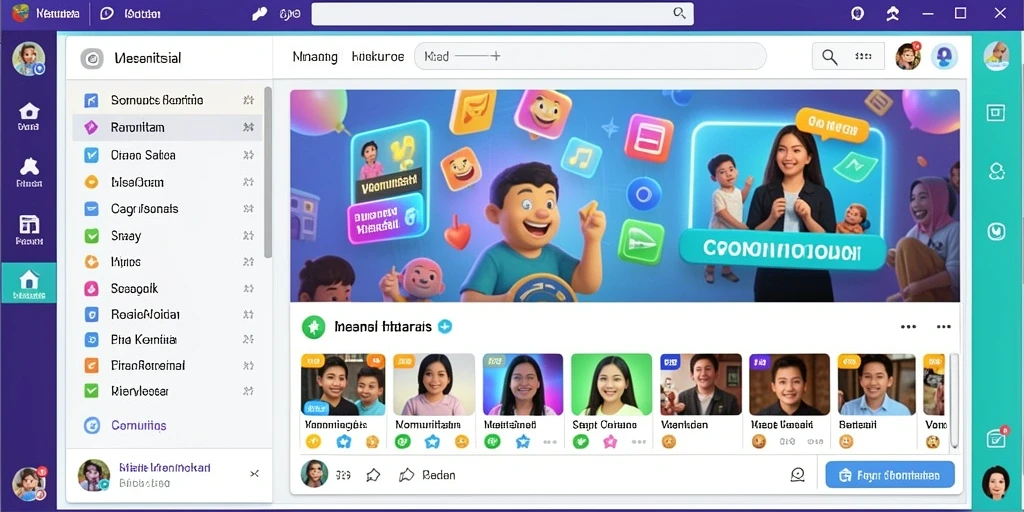This screenshot has width=1024, height=512.
Task: Open the first three-dot menu in section header
Action: tap(908, 327)
